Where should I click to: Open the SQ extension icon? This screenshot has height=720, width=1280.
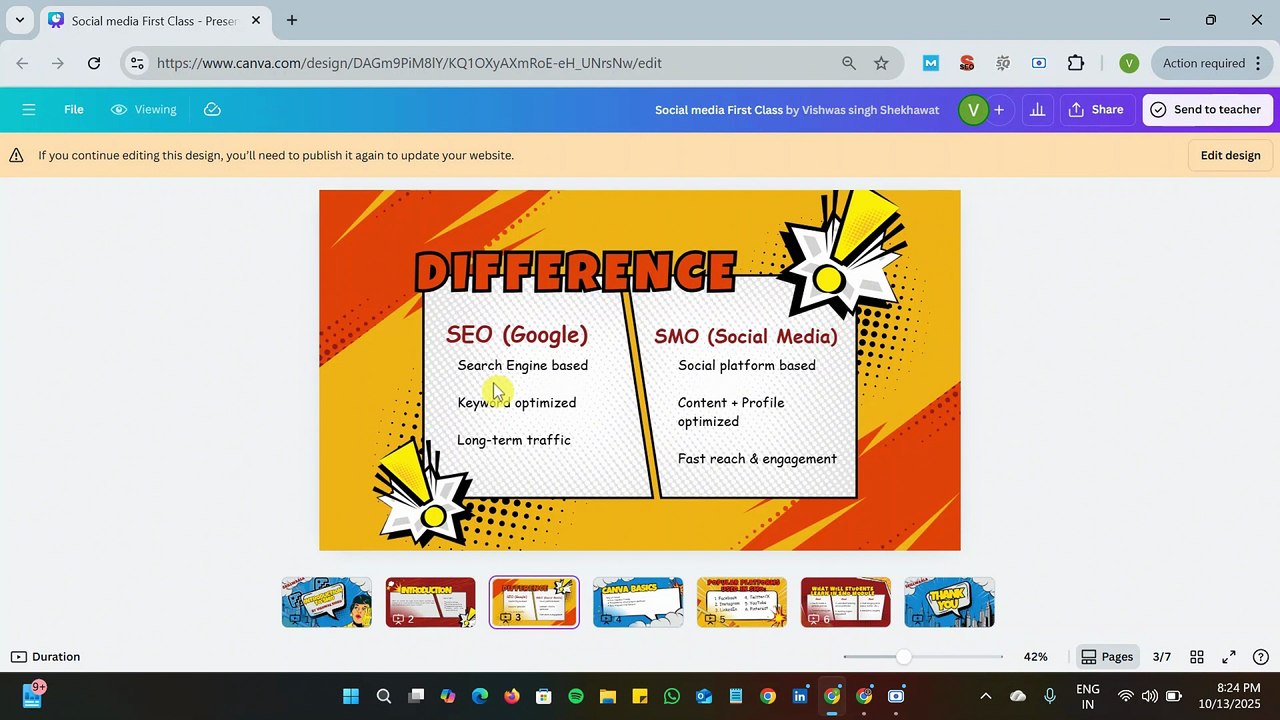[x=1003, y=63]
